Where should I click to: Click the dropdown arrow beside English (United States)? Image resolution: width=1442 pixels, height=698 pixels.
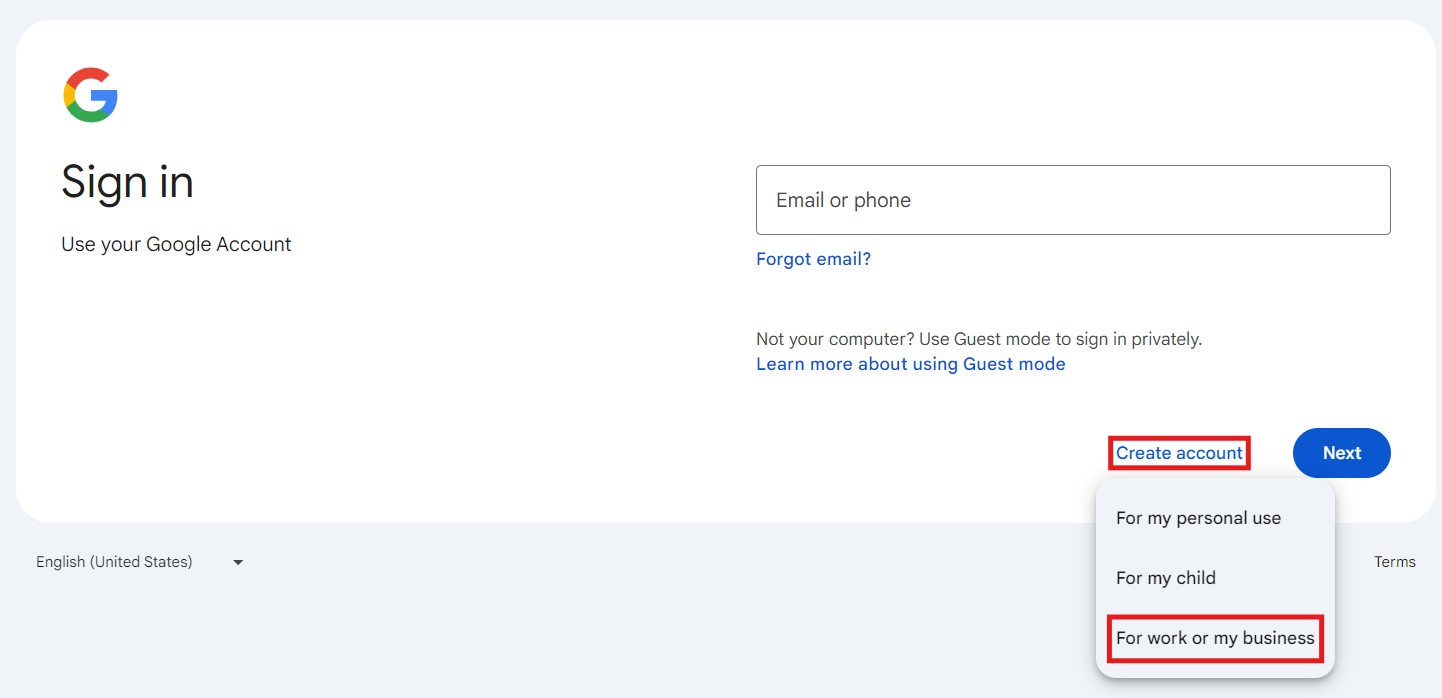[238, 563]
